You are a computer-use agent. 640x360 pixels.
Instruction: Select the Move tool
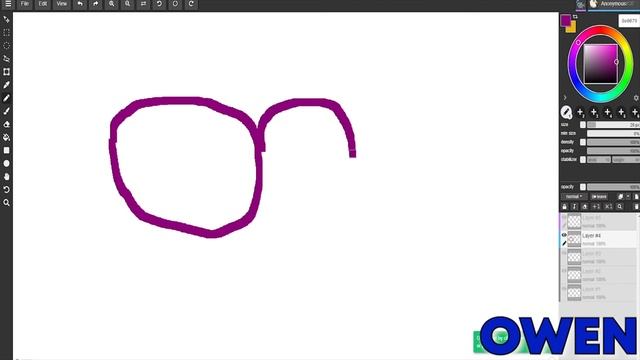point(7,19)
